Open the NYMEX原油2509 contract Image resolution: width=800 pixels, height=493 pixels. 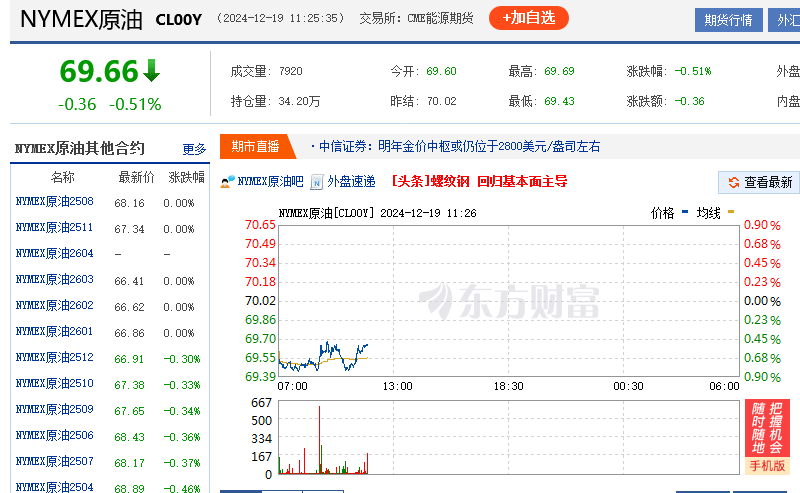(x=55, y=410)
